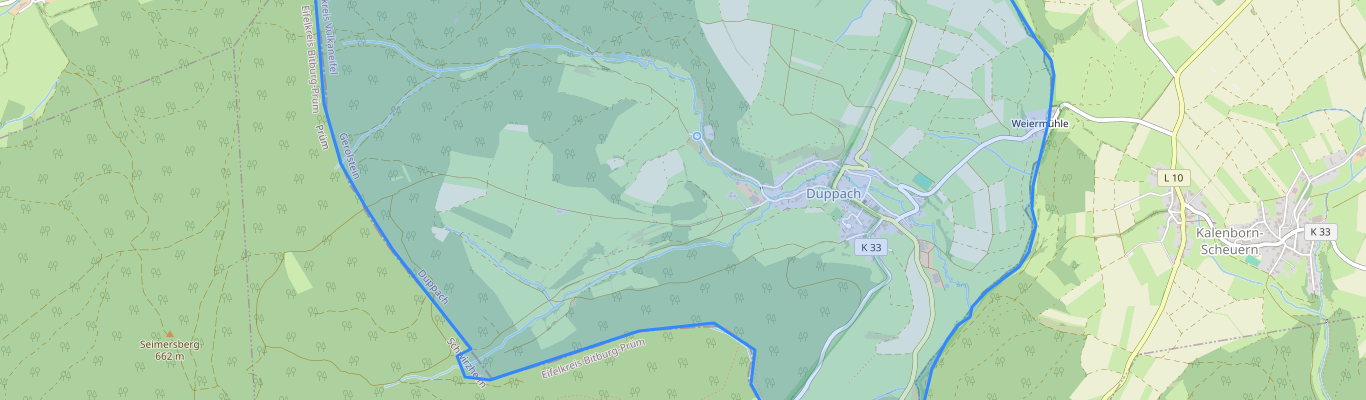Click the turquoise sports field in Duppach
This screenshot has width=1366, height=400.
click(919, 179)
